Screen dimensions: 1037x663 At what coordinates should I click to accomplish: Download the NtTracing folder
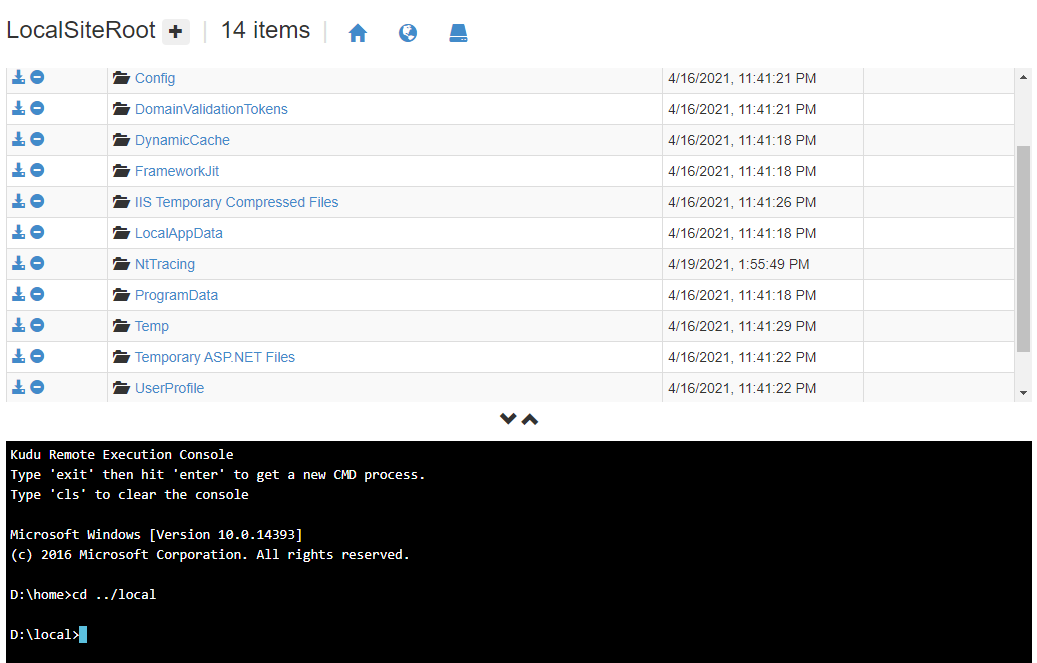(18, 263)
